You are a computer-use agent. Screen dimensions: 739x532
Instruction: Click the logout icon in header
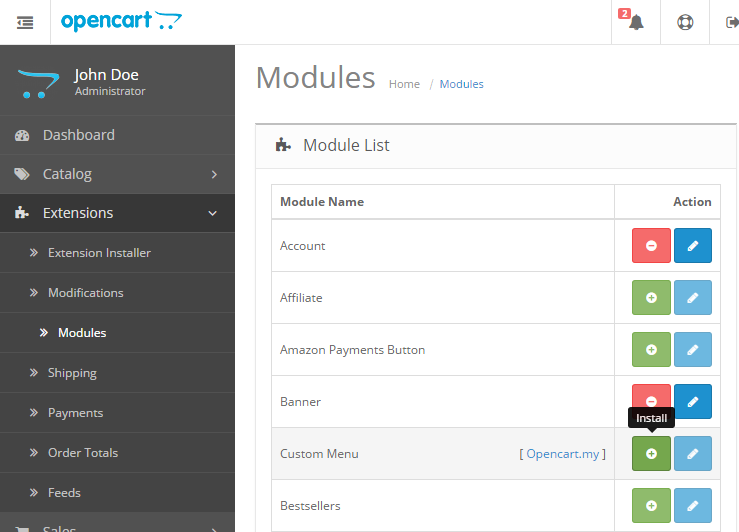[730, 22]
